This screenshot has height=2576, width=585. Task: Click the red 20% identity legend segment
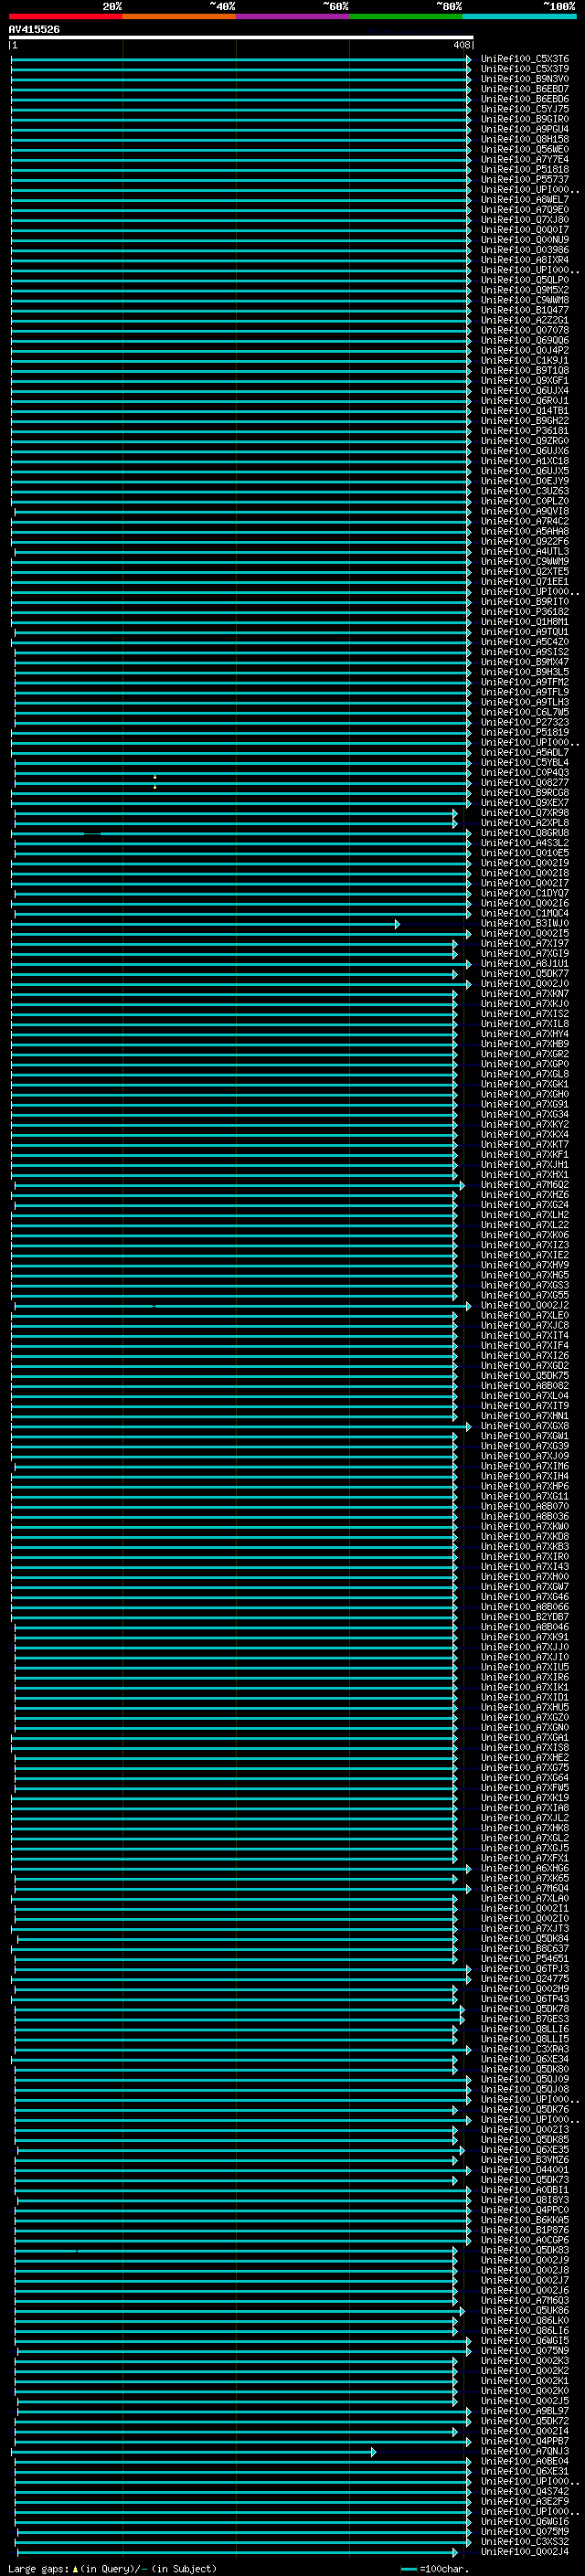coord(65,17)
